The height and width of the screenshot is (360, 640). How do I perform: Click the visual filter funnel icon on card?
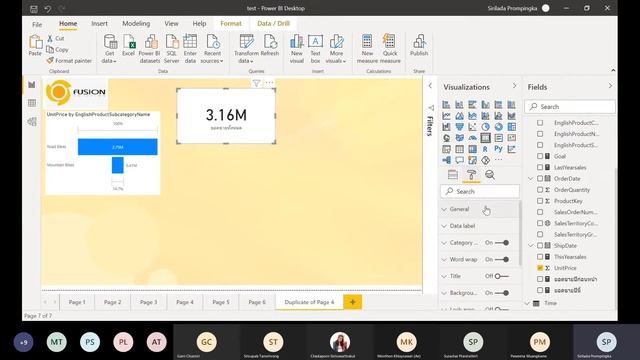coord(256,83)
